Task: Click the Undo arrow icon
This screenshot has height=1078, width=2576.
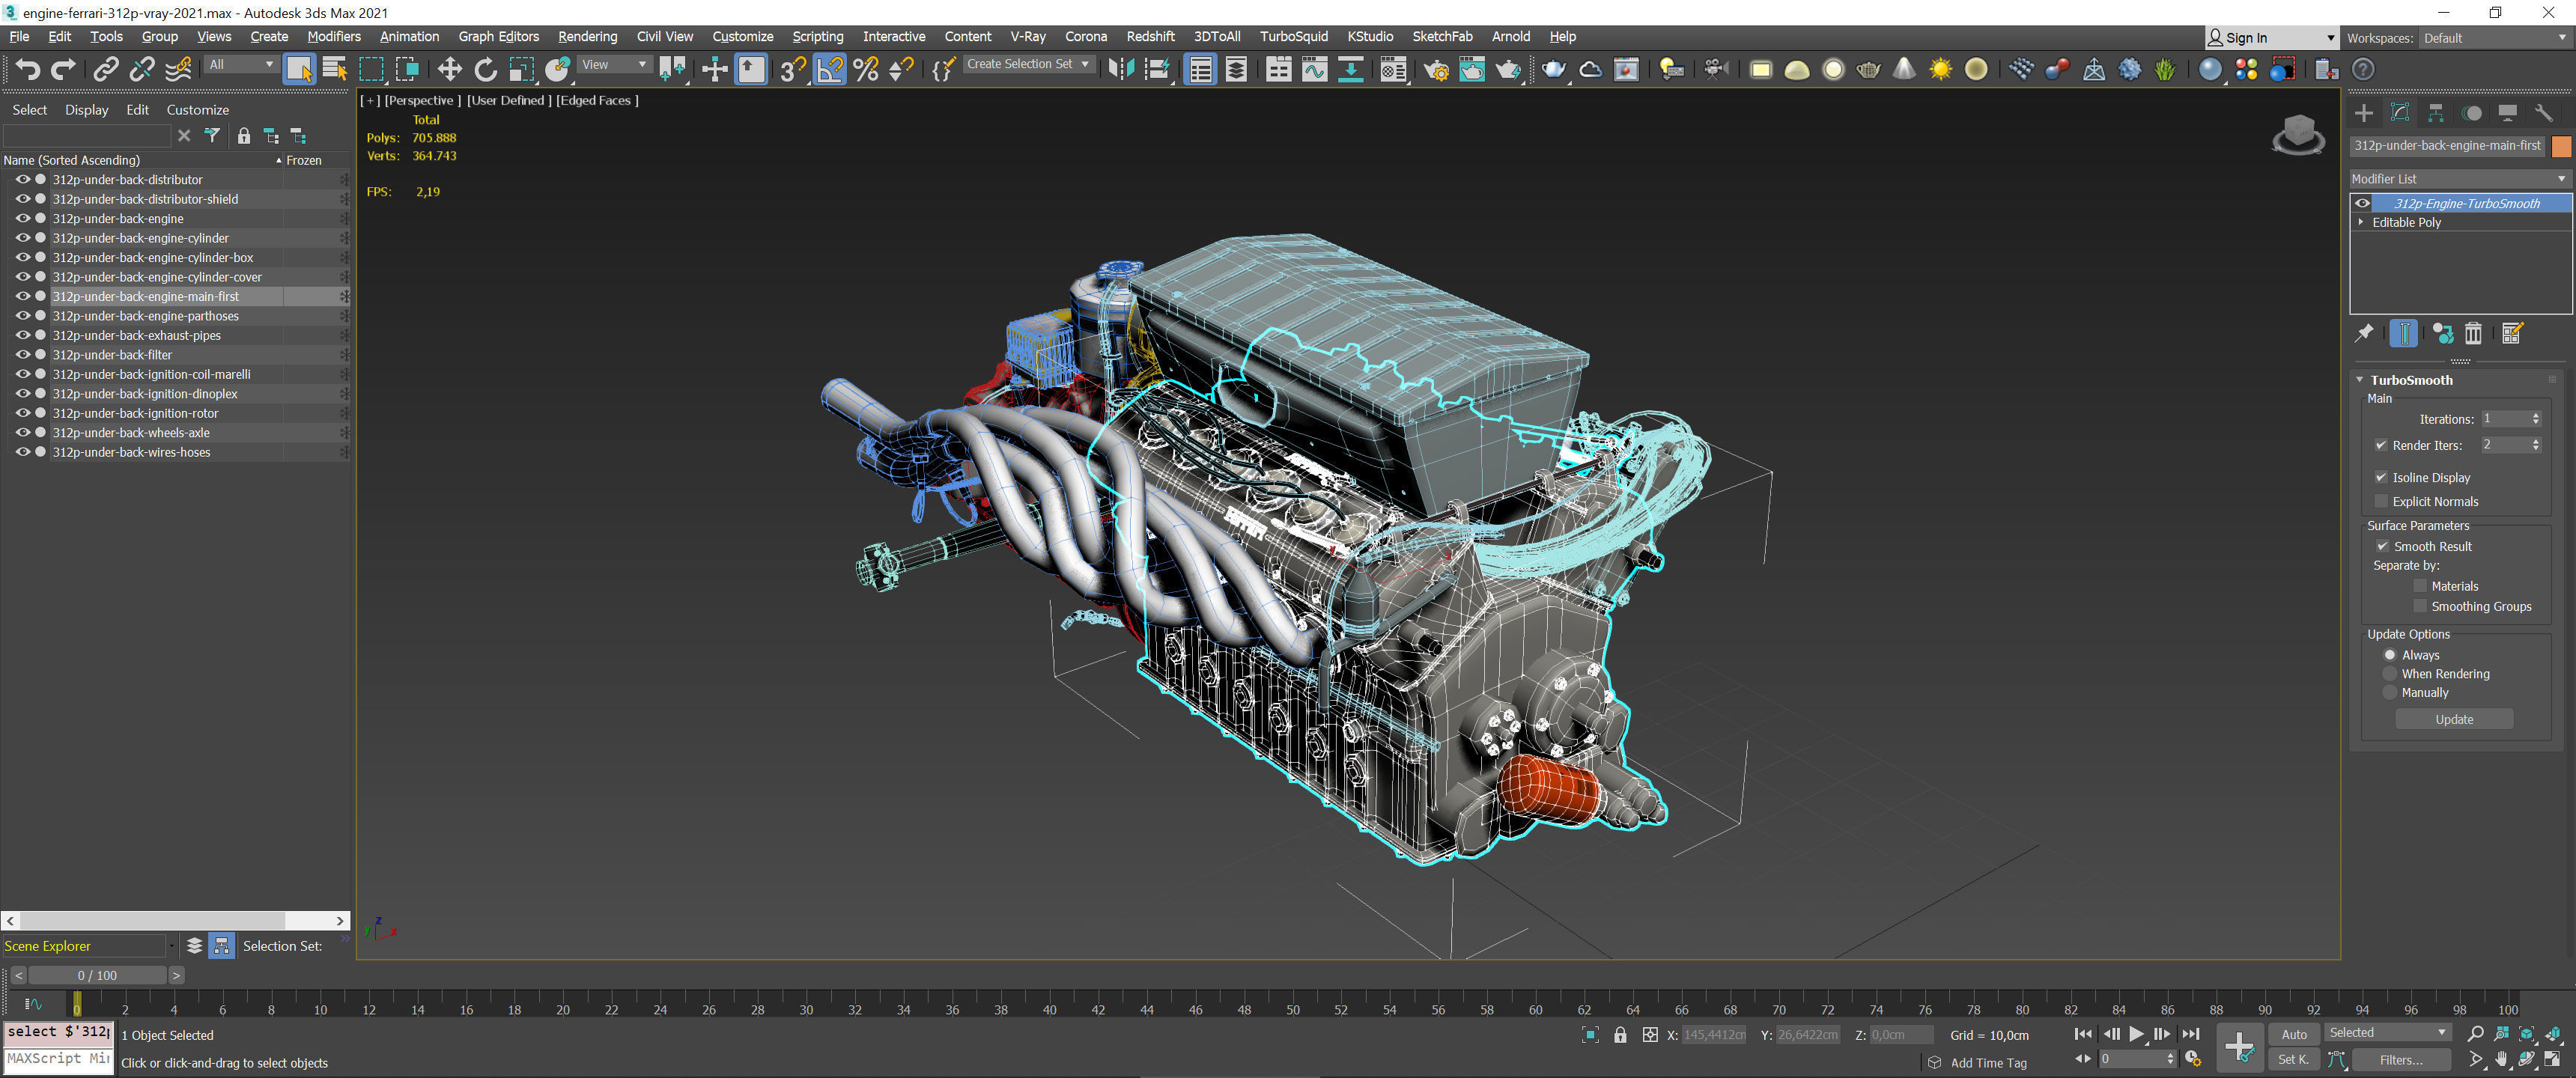Action: (x=27, y=69)
